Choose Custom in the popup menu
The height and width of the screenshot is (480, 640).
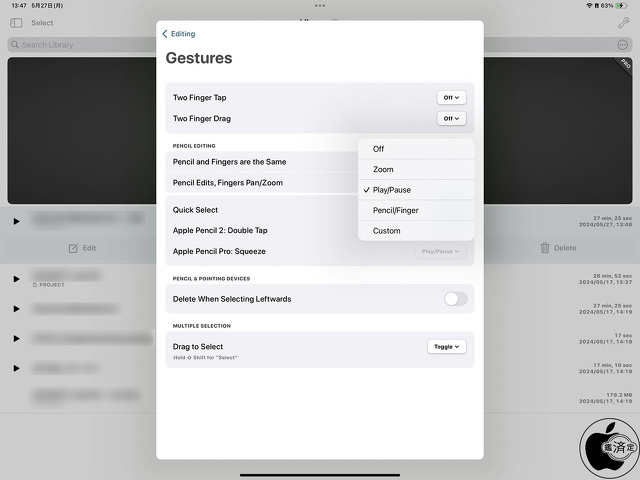tap(416, 231)
